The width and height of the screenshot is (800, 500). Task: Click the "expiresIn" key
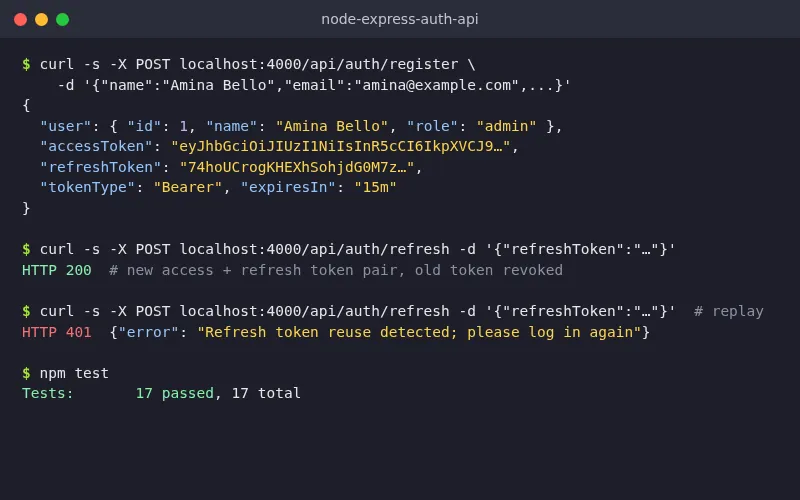click(x=288, y=187)
